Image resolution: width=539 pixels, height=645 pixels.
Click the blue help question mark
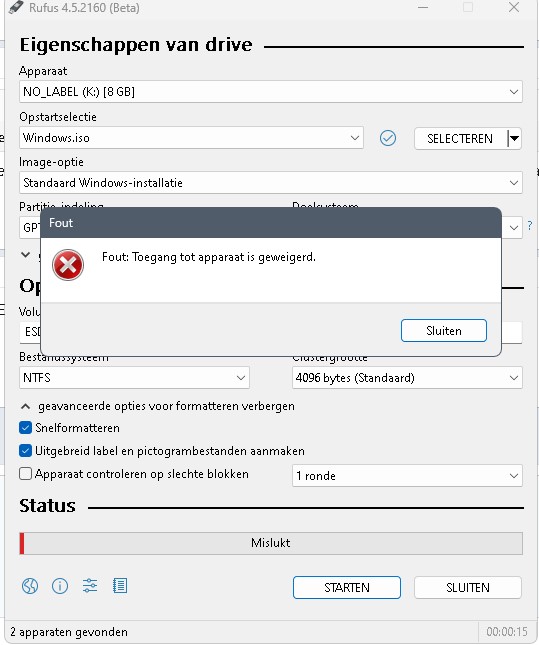(530, 225)
